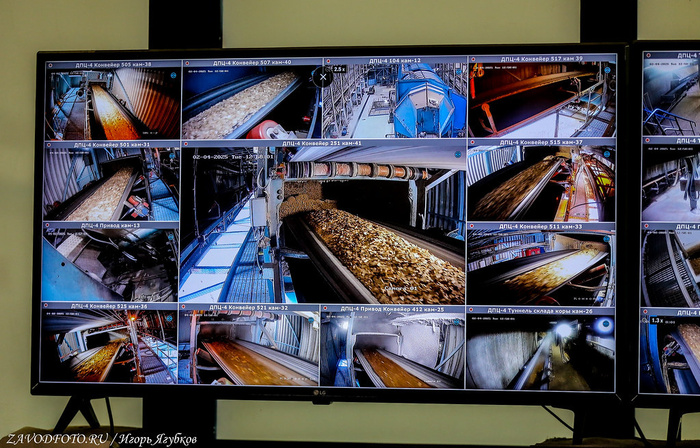Image resolution: width=700 pixels, height=448 pixels.
Task: Click record indicator dot of Конвейер 511 кам-33
Action: tap(471, 227)
